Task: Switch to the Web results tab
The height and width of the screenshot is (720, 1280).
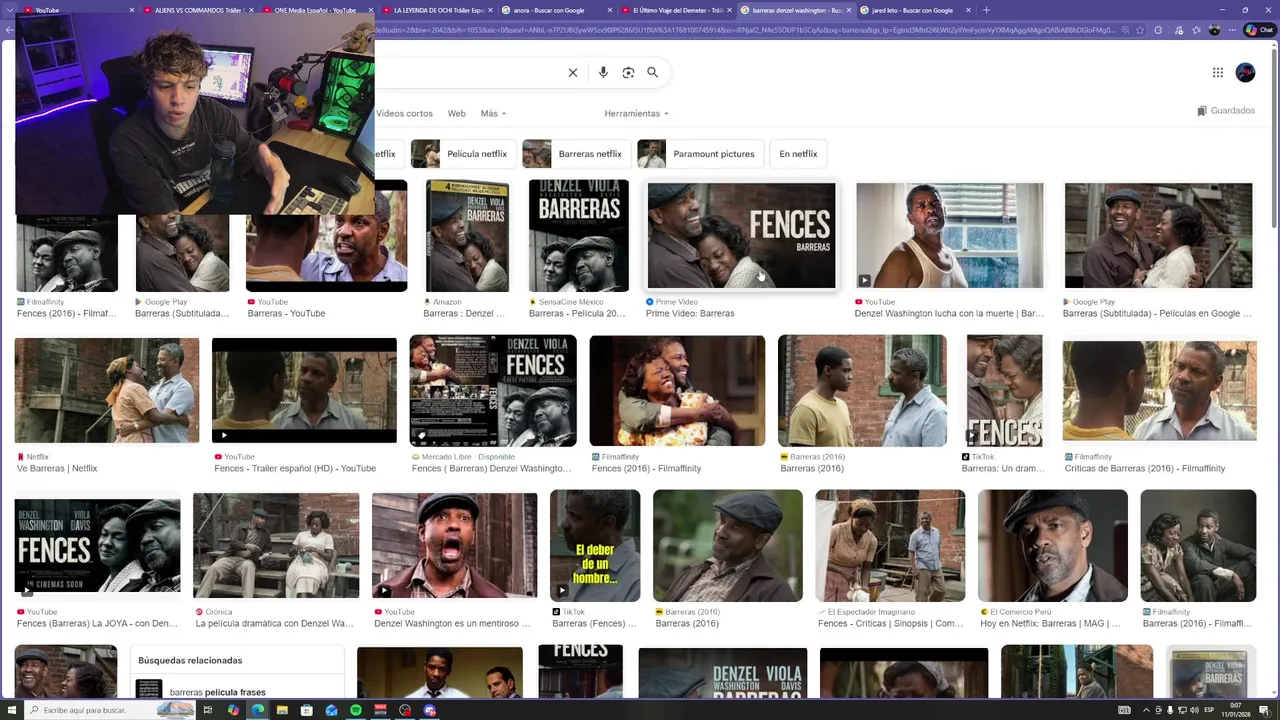Action: 456,113
